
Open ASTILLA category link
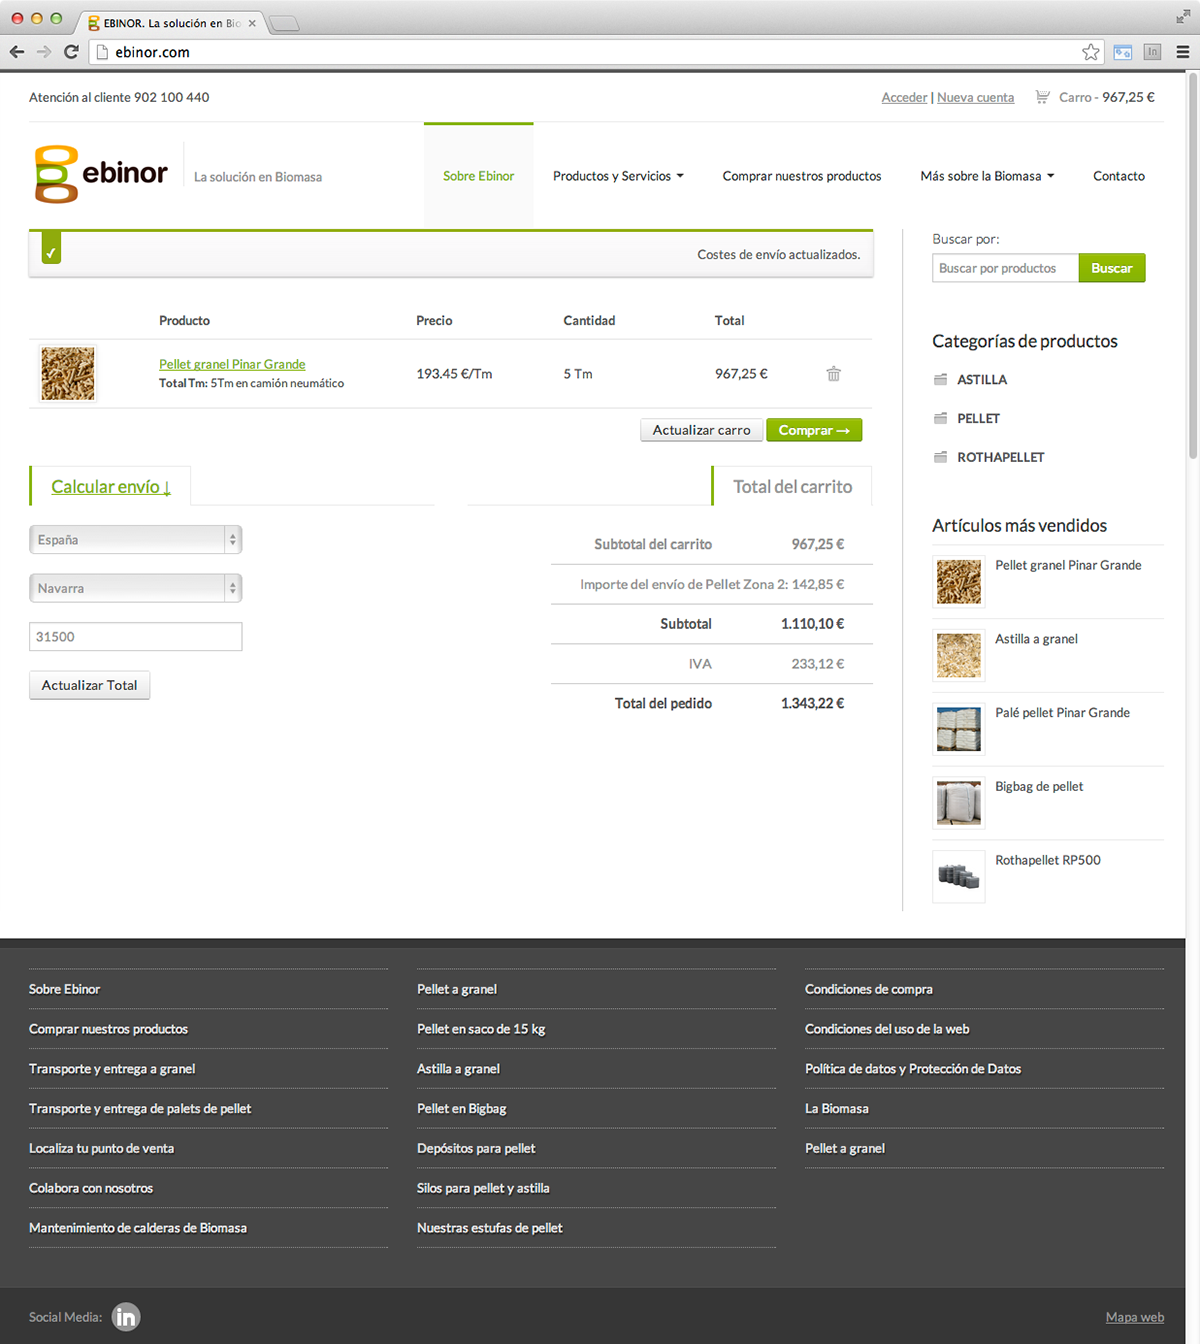coord(982,379)
